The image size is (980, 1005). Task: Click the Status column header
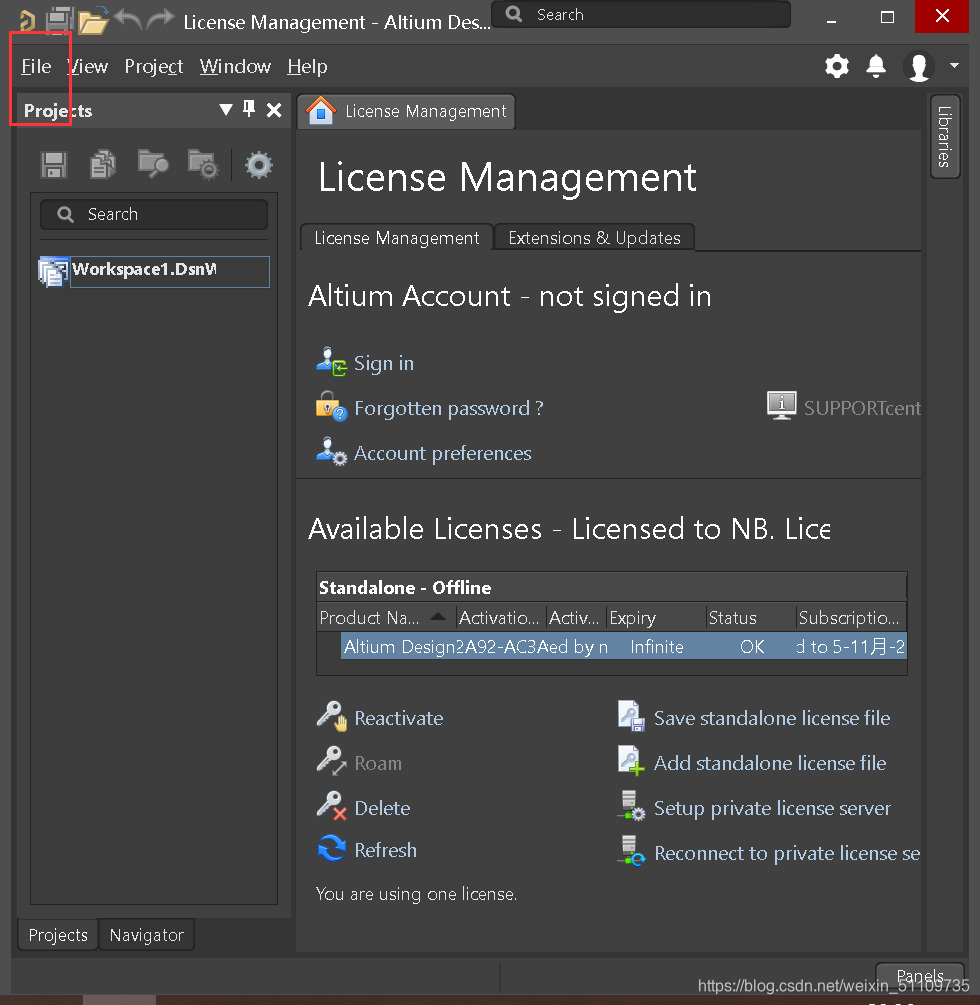tap(750, 618)
